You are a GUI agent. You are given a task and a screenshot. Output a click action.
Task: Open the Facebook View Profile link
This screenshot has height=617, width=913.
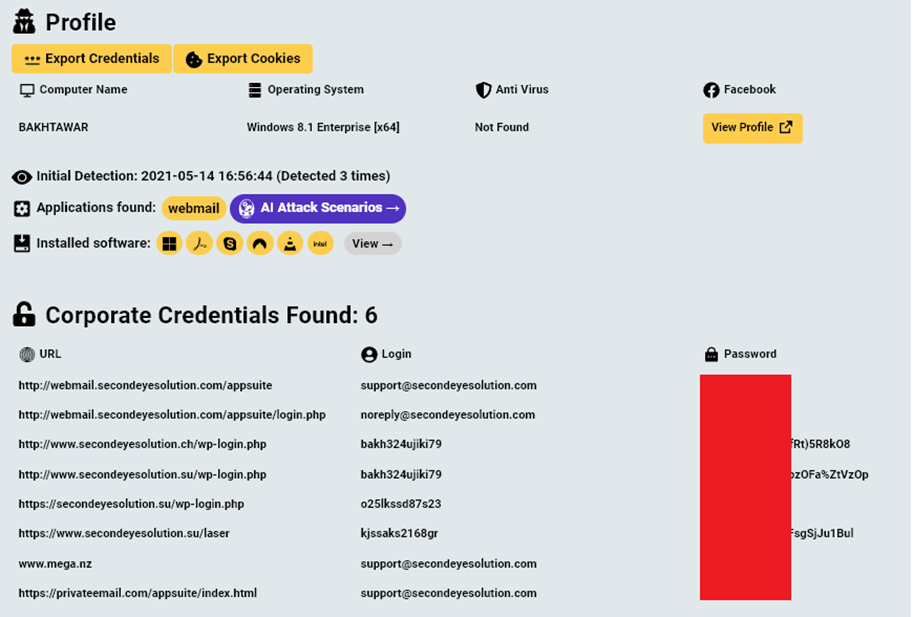point(752,128)
